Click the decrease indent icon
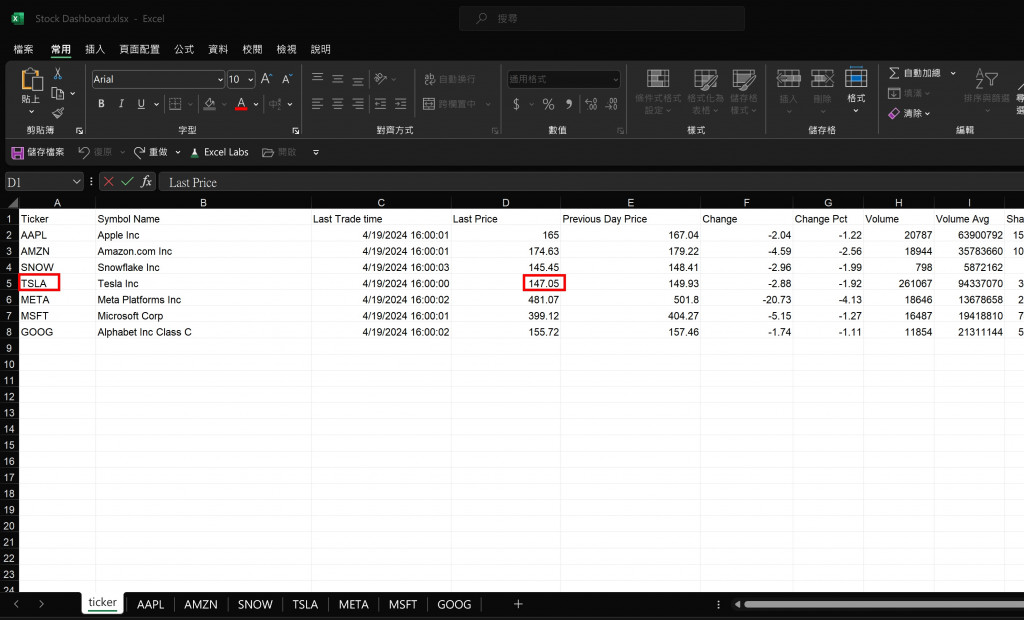Image resolution: width=1024 pixels, height=620 pixels. pos(381,104)
